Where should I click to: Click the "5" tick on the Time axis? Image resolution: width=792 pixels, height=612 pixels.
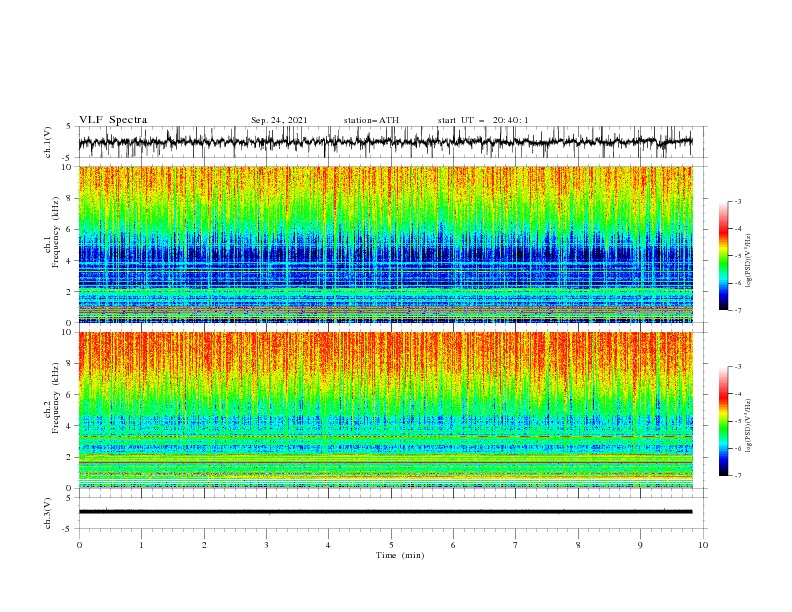tap(391, 545)
